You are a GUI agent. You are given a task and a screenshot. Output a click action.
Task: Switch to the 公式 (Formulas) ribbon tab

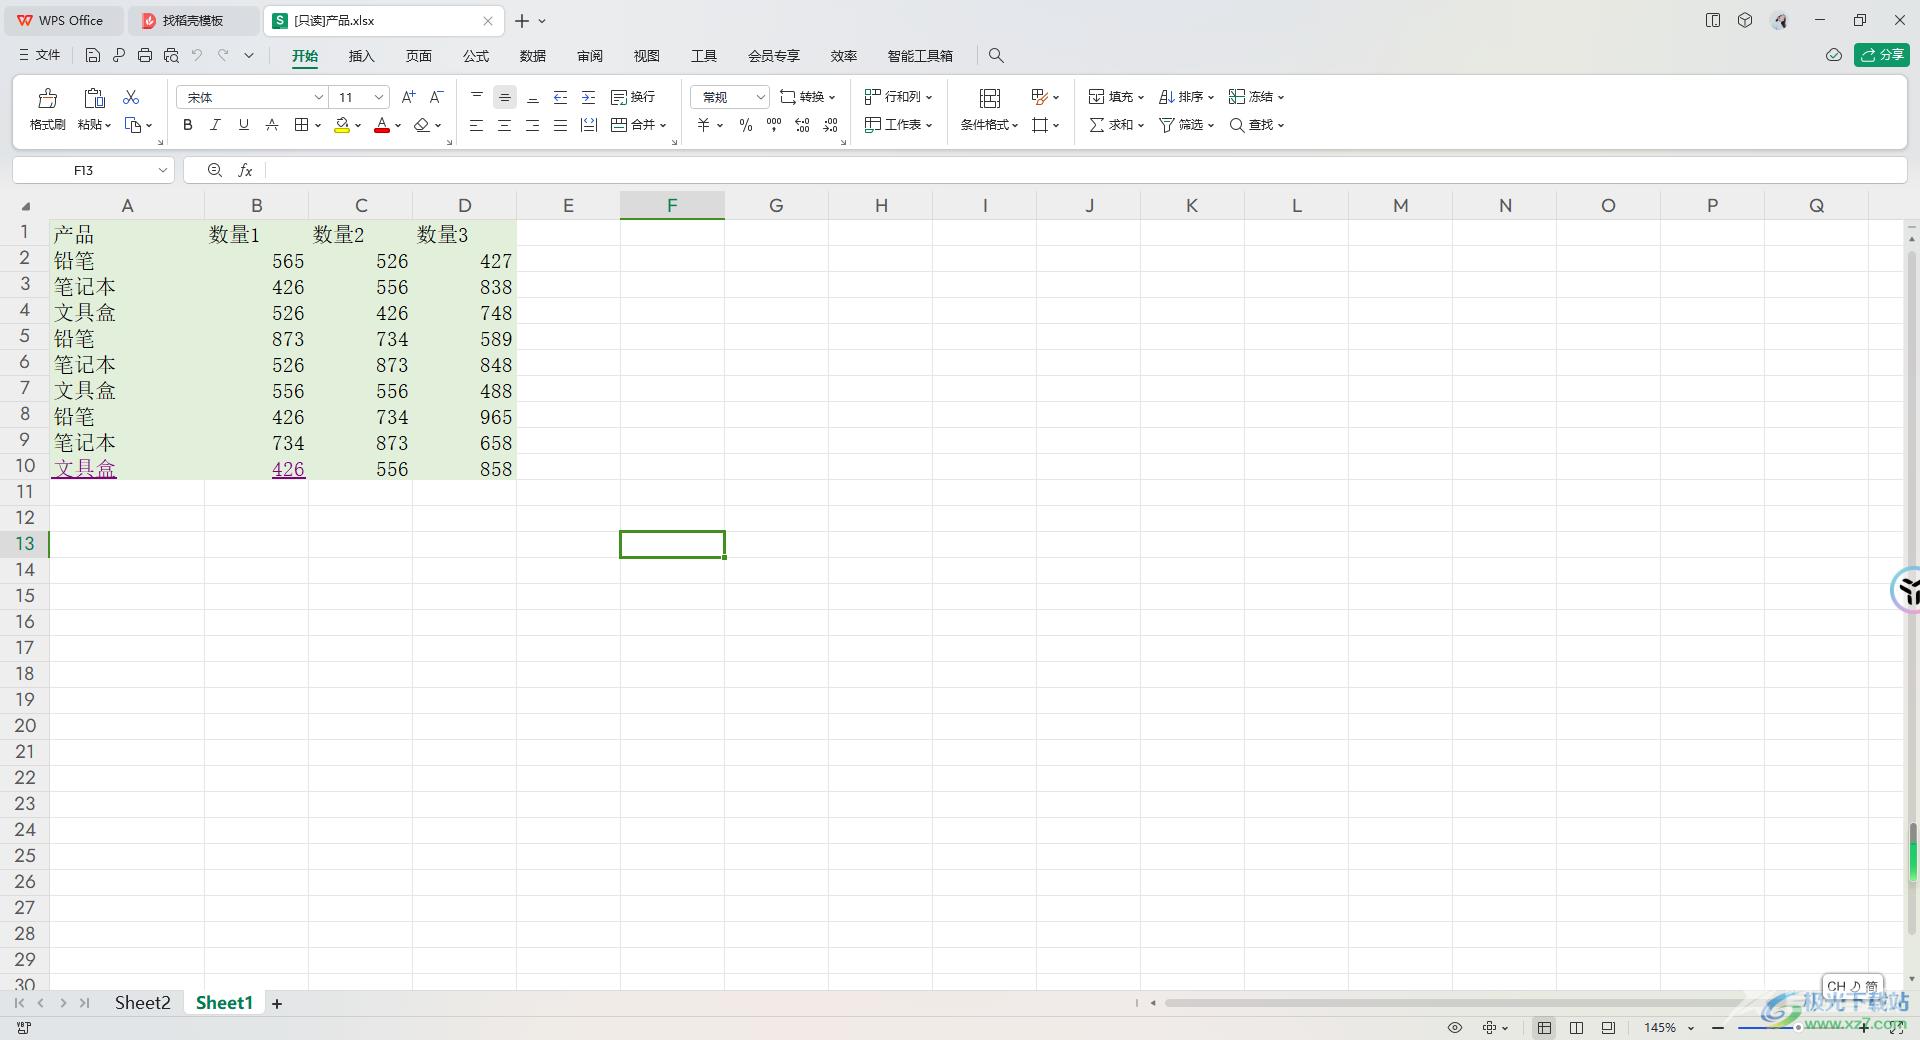(x=476, y=56)
